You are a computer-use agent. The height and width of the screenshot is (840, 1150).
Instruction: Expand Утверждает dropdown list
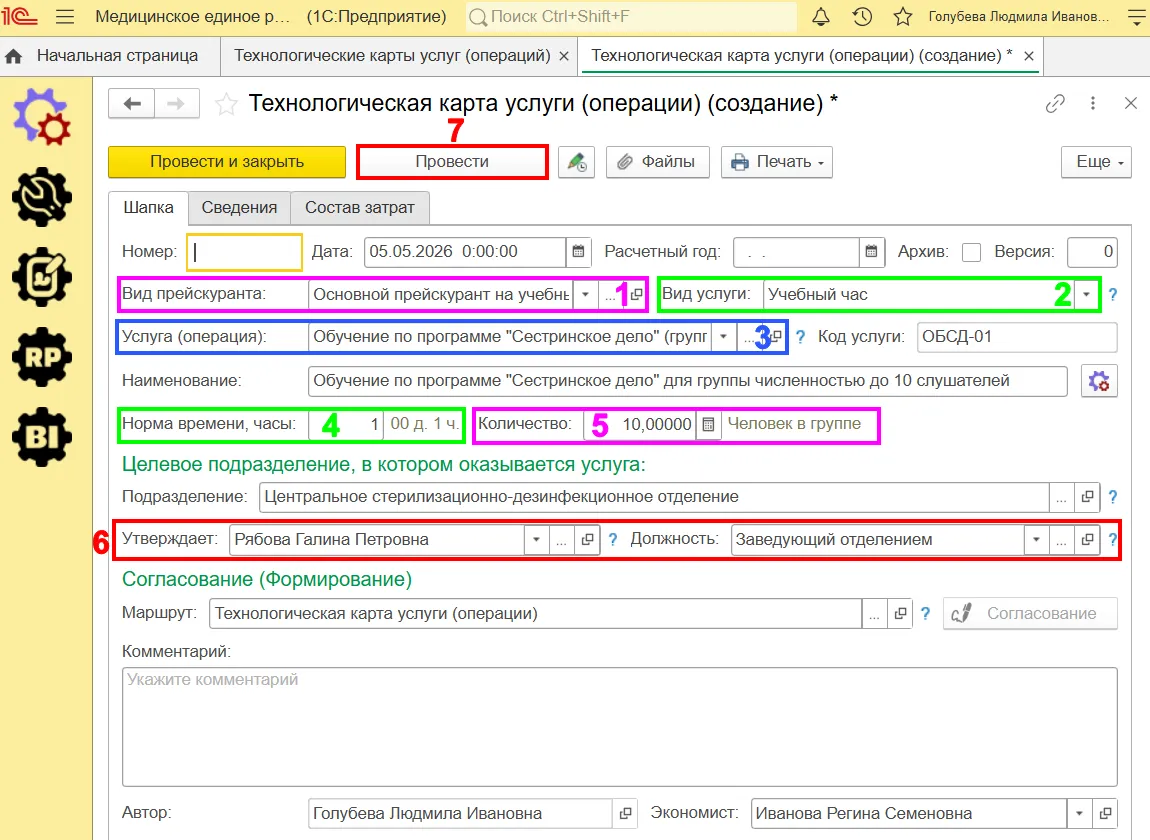click(x=536, y=539)
